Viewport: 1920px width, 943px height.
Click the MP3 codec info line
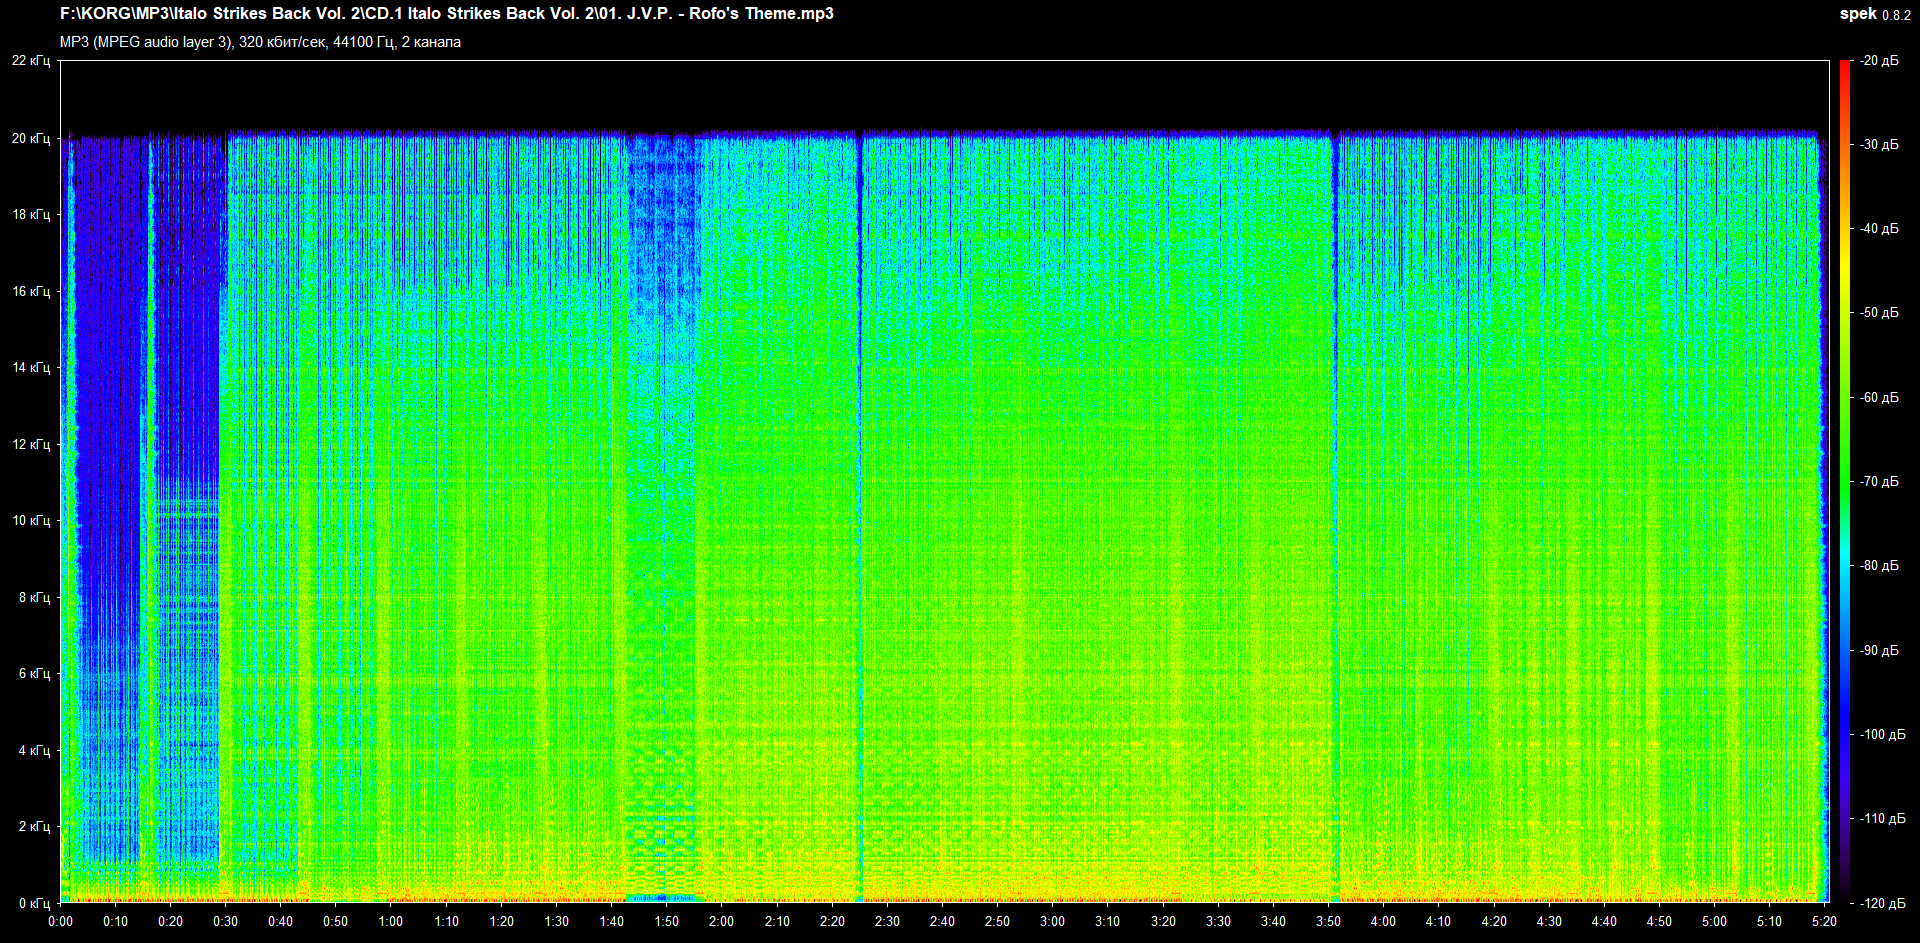(x=260, y=42)
